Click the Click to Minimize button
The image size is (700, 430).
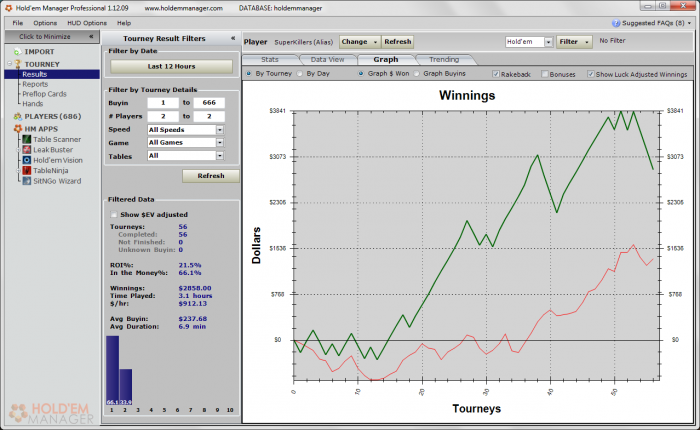[52, 37]
